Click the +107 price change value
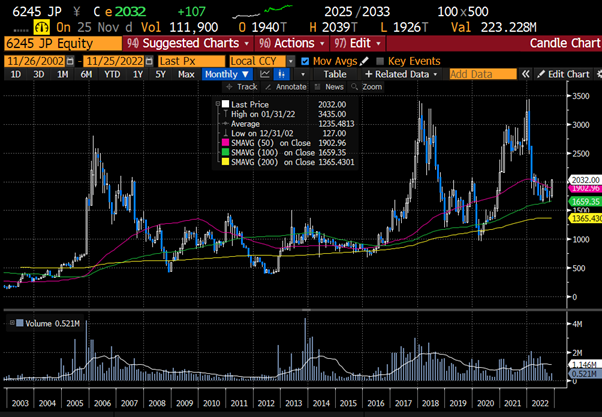This screenshot has height=417, width=602. 191,12
